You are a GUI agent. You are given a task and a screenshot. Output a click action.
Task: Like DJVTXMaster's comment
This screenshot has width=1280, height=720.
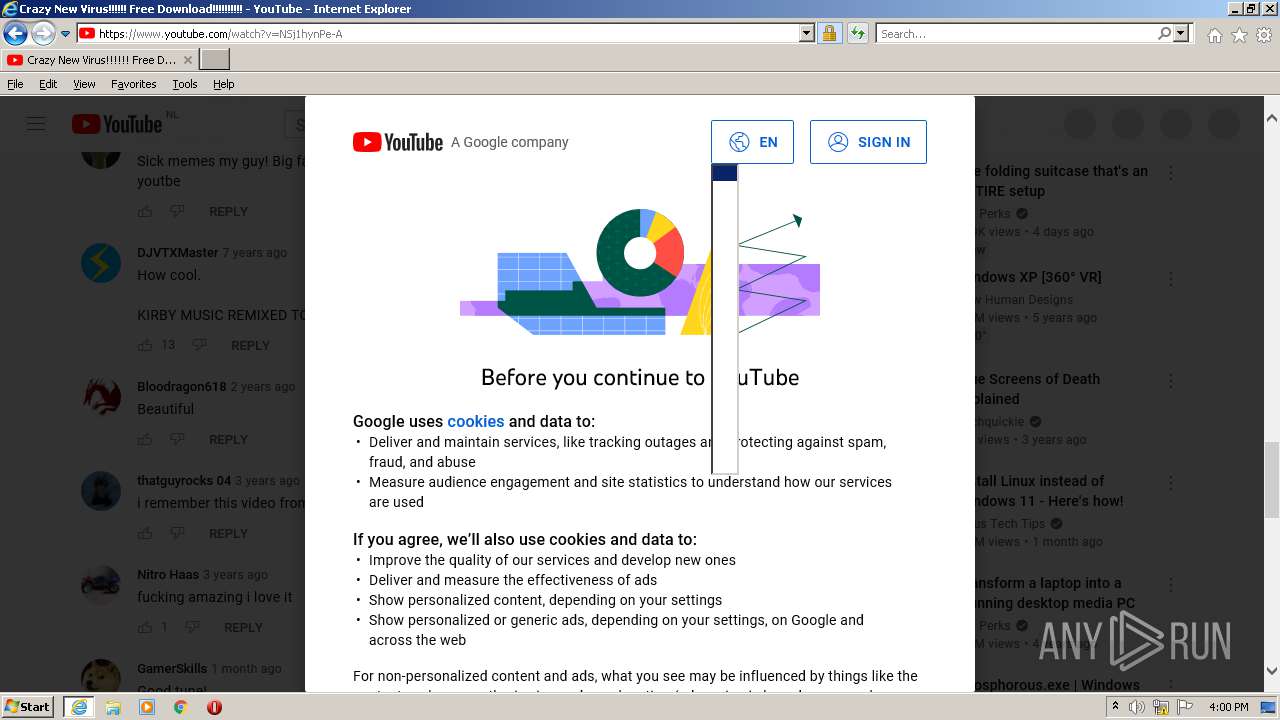[145, 345]
